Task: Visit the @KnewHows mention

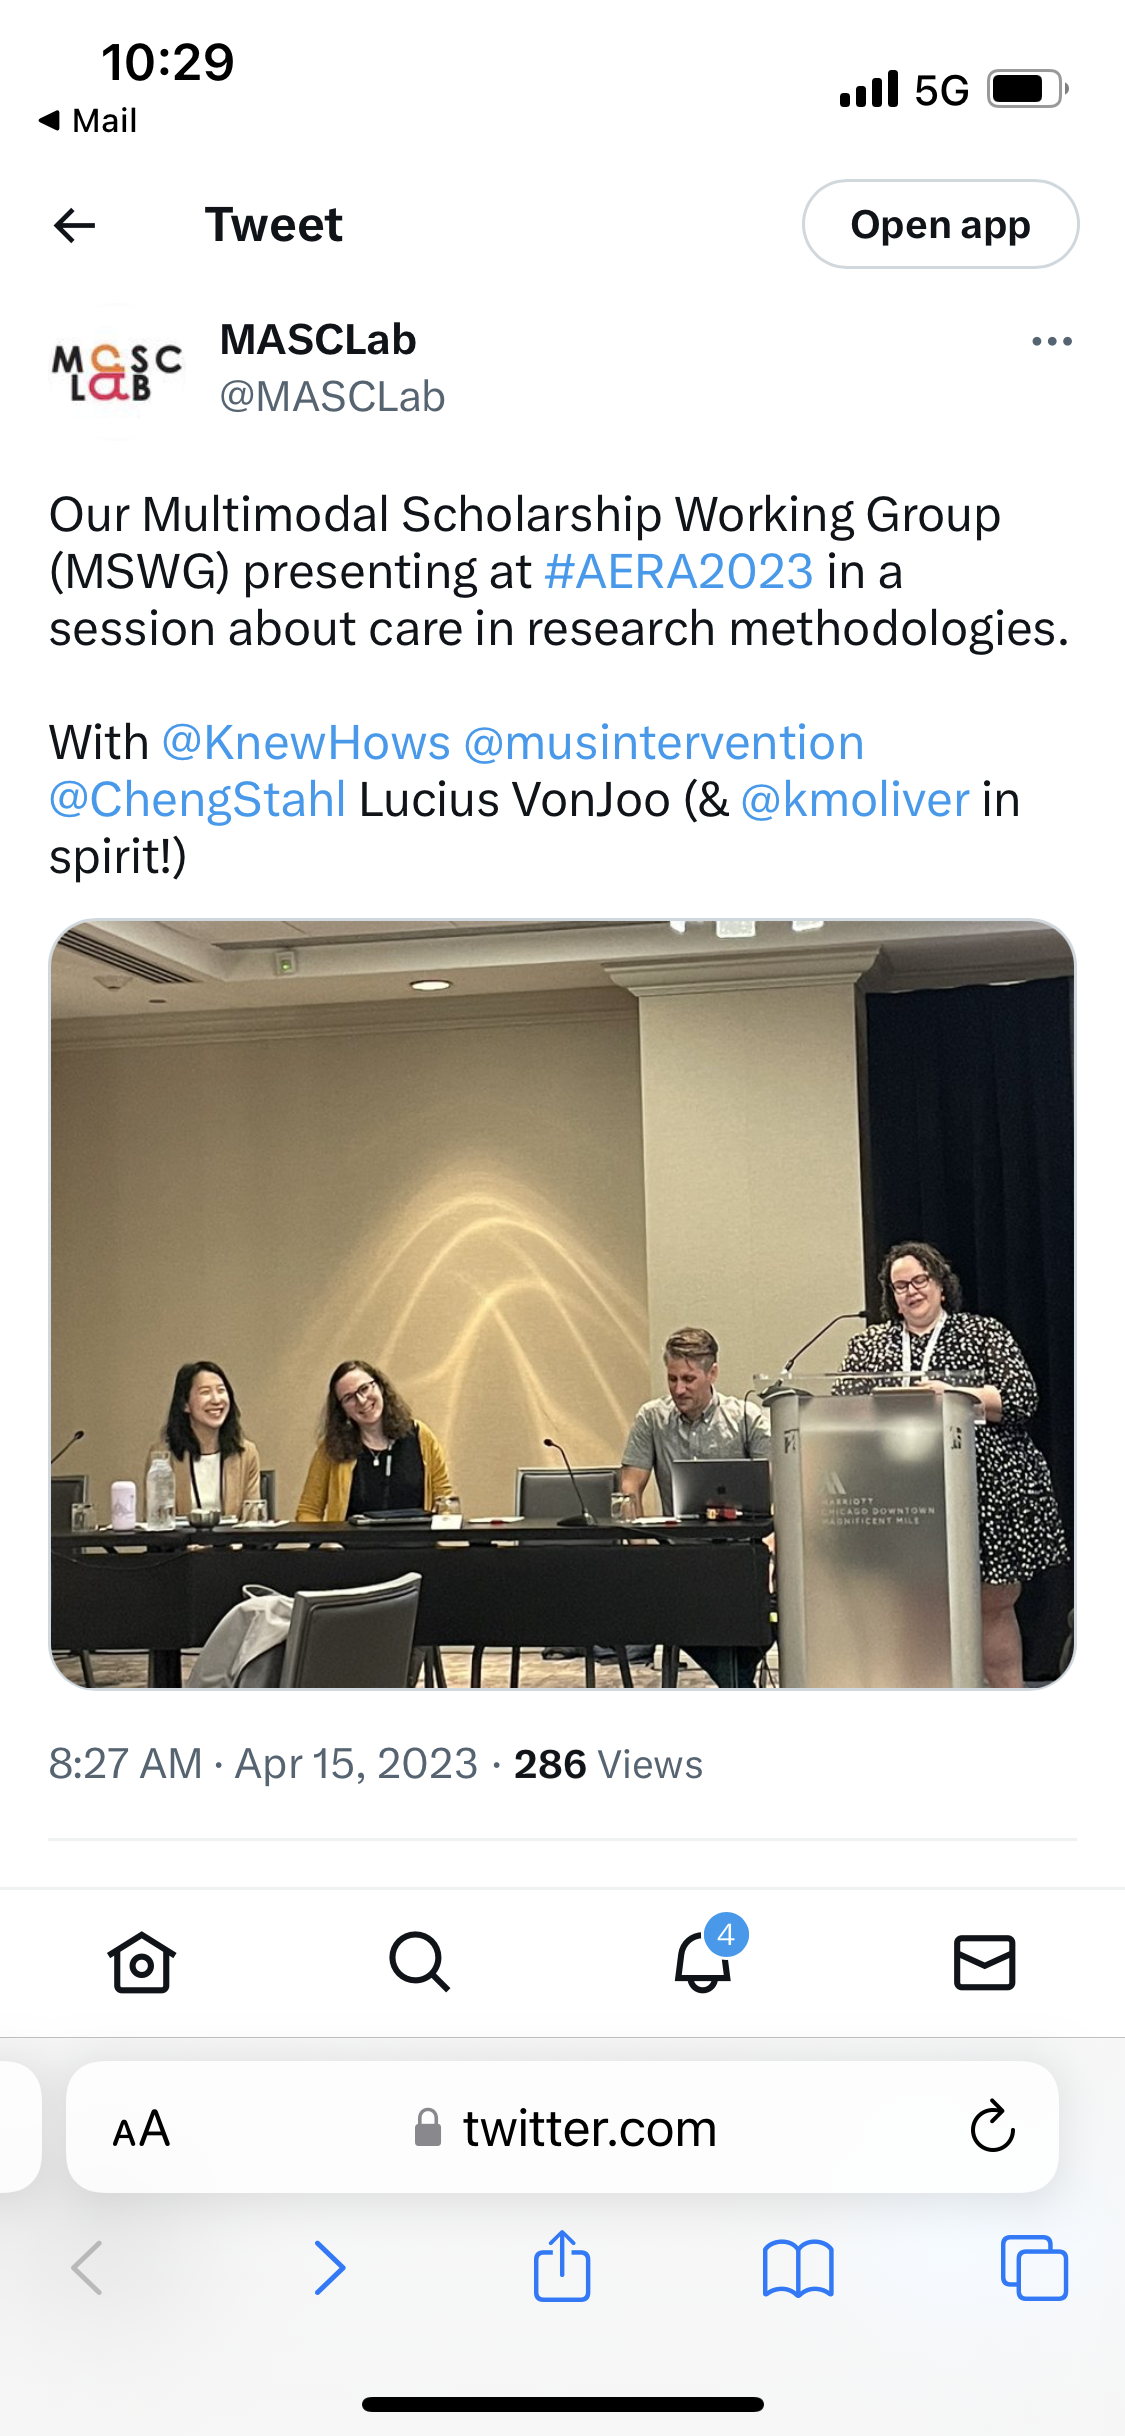Action: click(306, 743)
